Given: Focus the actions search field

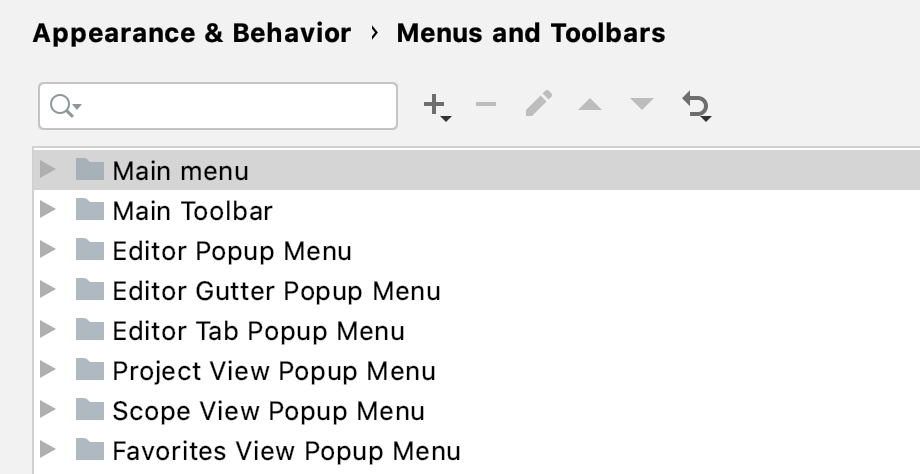Looking at the screenshot, I should [218, 106].
